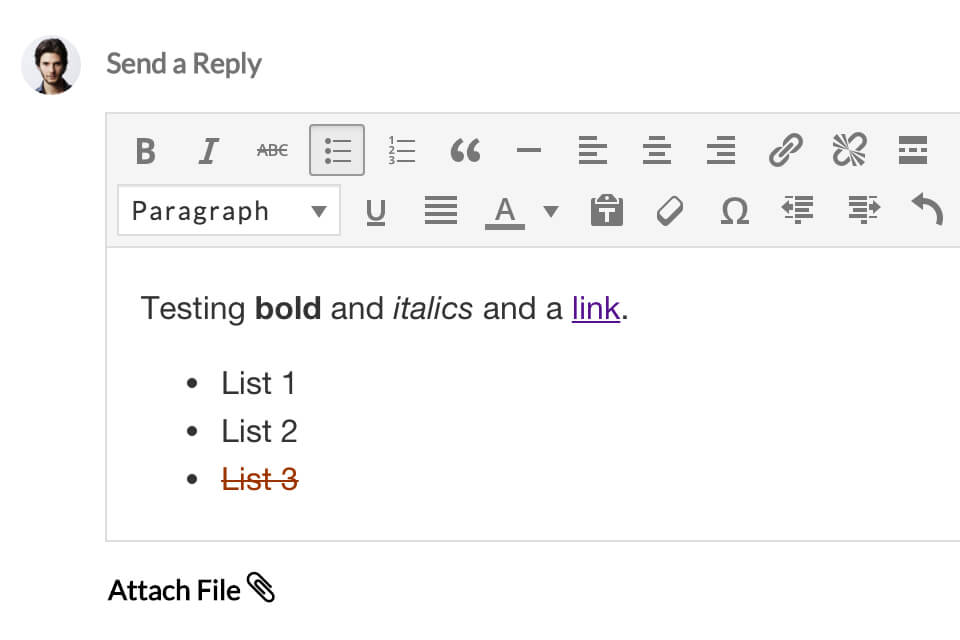Image resolution: width=960 pixels, height=640 pixels.
Task: Toggle italic formatting
Action: pyautogui.click(x=208, y=151)
